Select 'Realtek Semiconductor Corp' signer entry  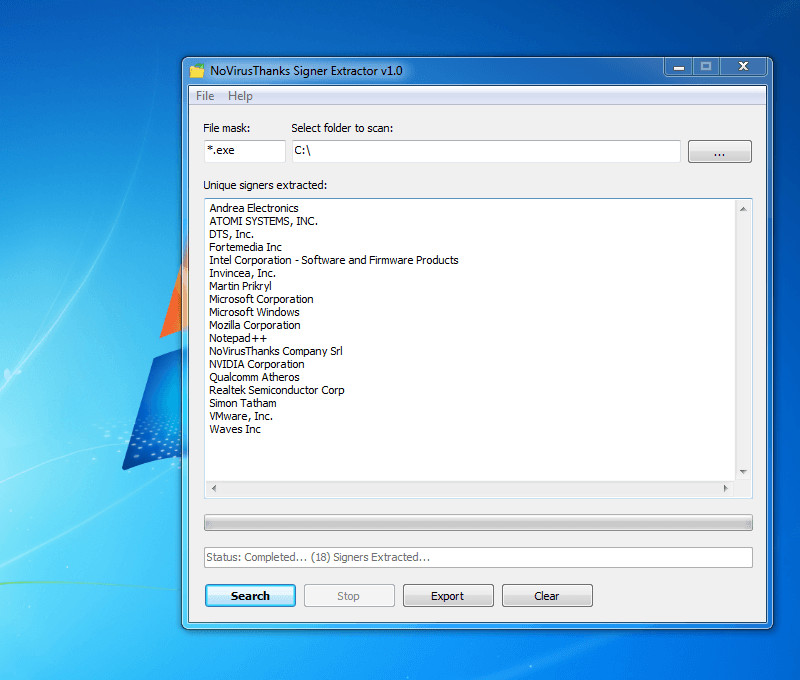[x=277, y=390]
